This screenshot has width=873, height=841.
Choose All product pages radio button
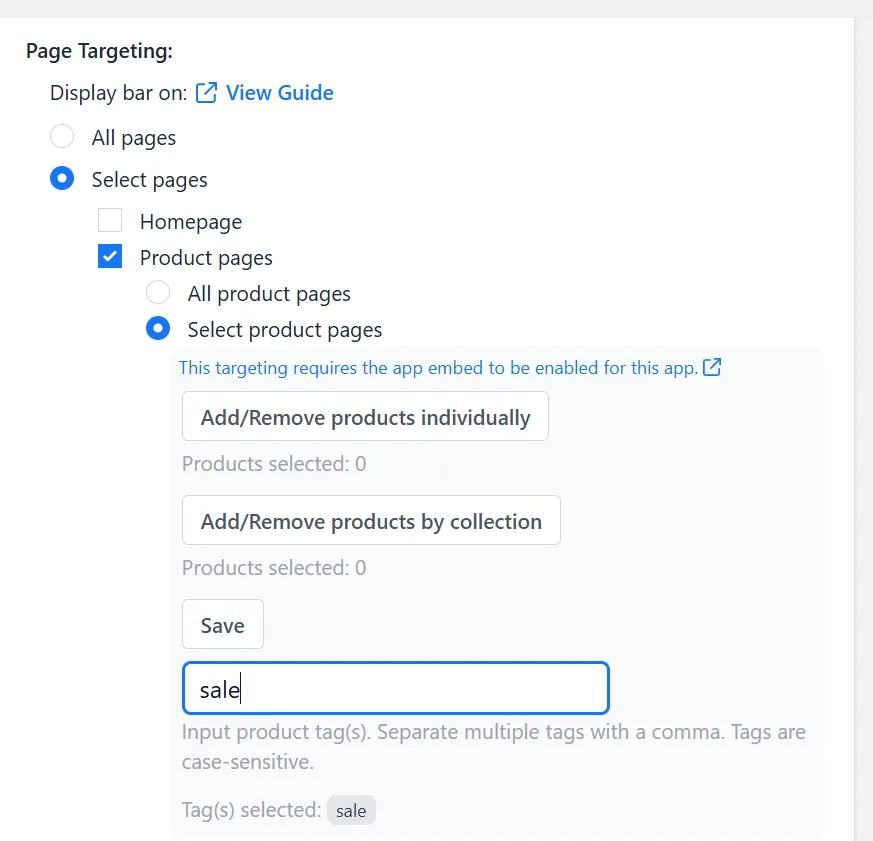pyautogui.click(x=158, y=292)
